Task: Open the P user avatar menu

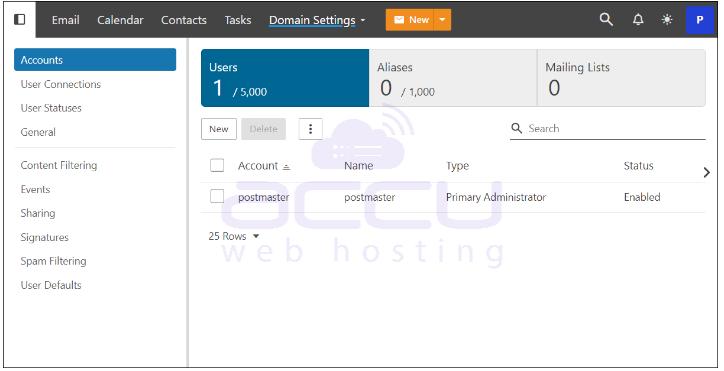Action: pos(700,19)
